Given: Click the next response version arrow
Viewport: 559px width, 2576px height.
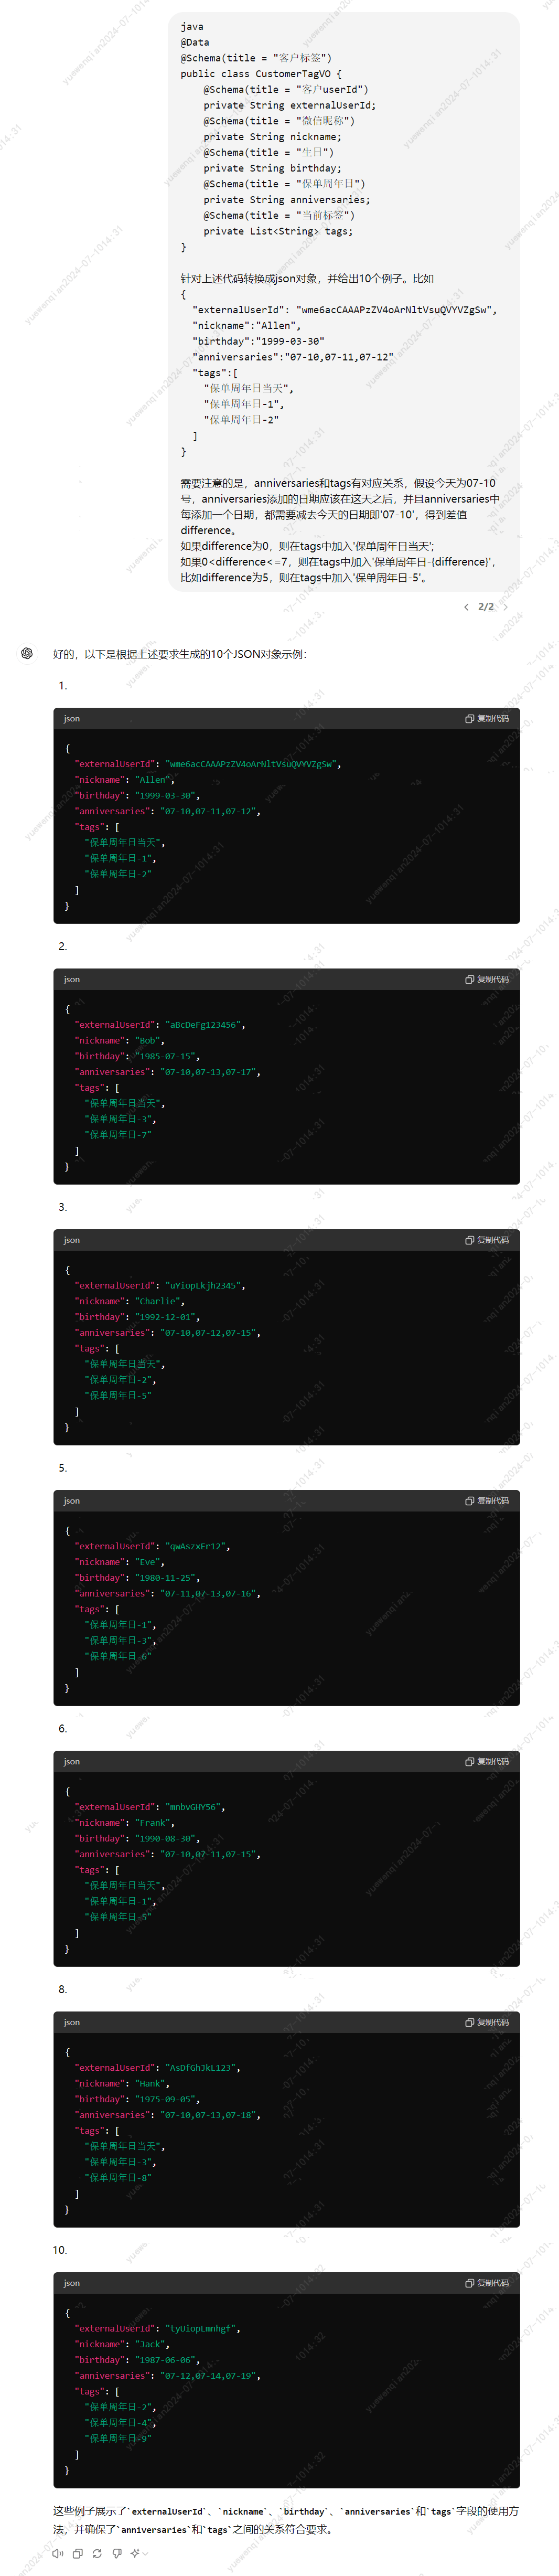Looking at the screenshot, I should tap(505, 607).
